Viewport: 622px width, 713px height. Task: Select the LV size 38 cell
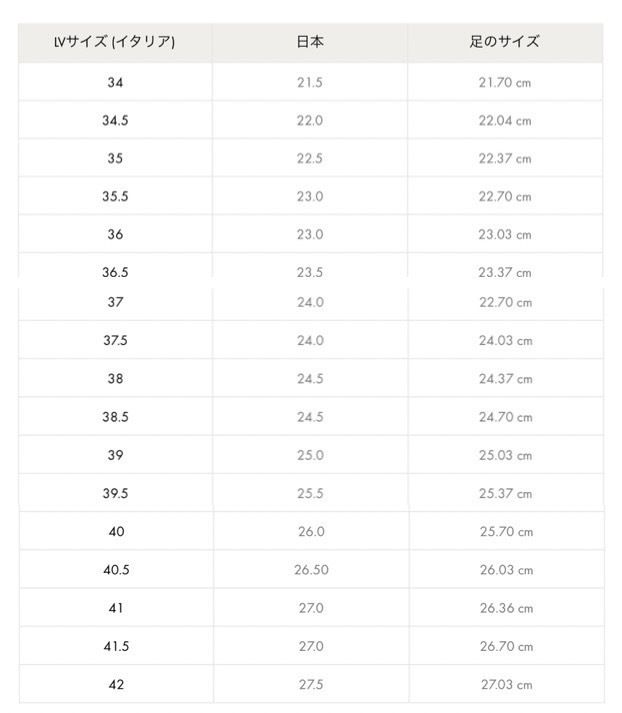coord(115,379)
